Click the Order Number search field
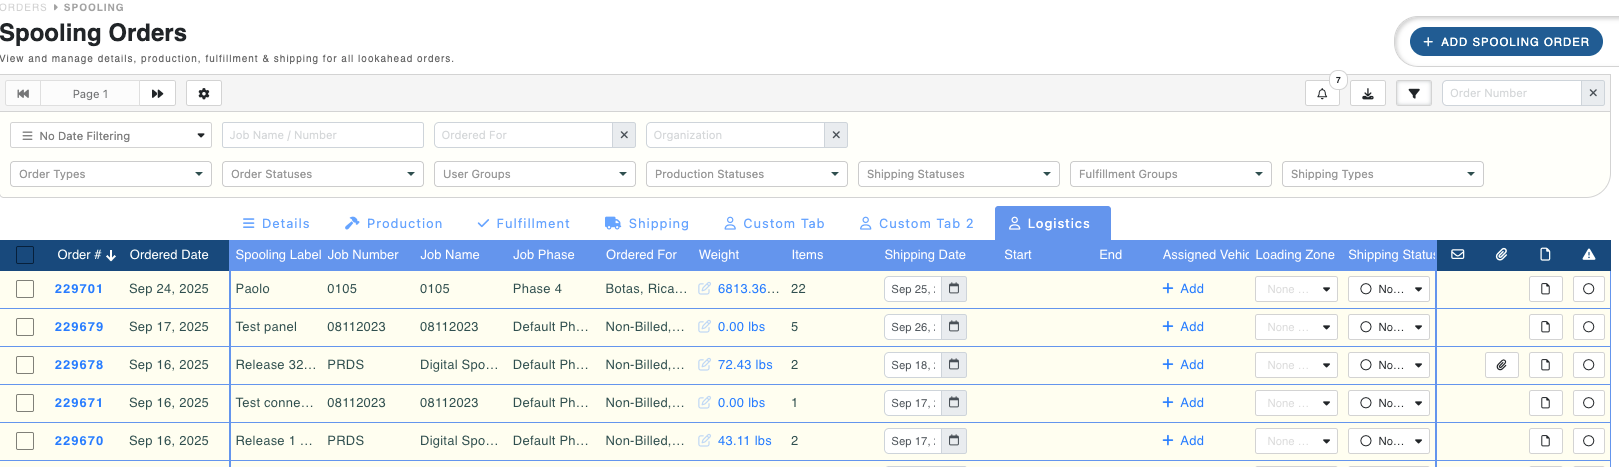1619x467 pixels. [x=1511, y=94]
